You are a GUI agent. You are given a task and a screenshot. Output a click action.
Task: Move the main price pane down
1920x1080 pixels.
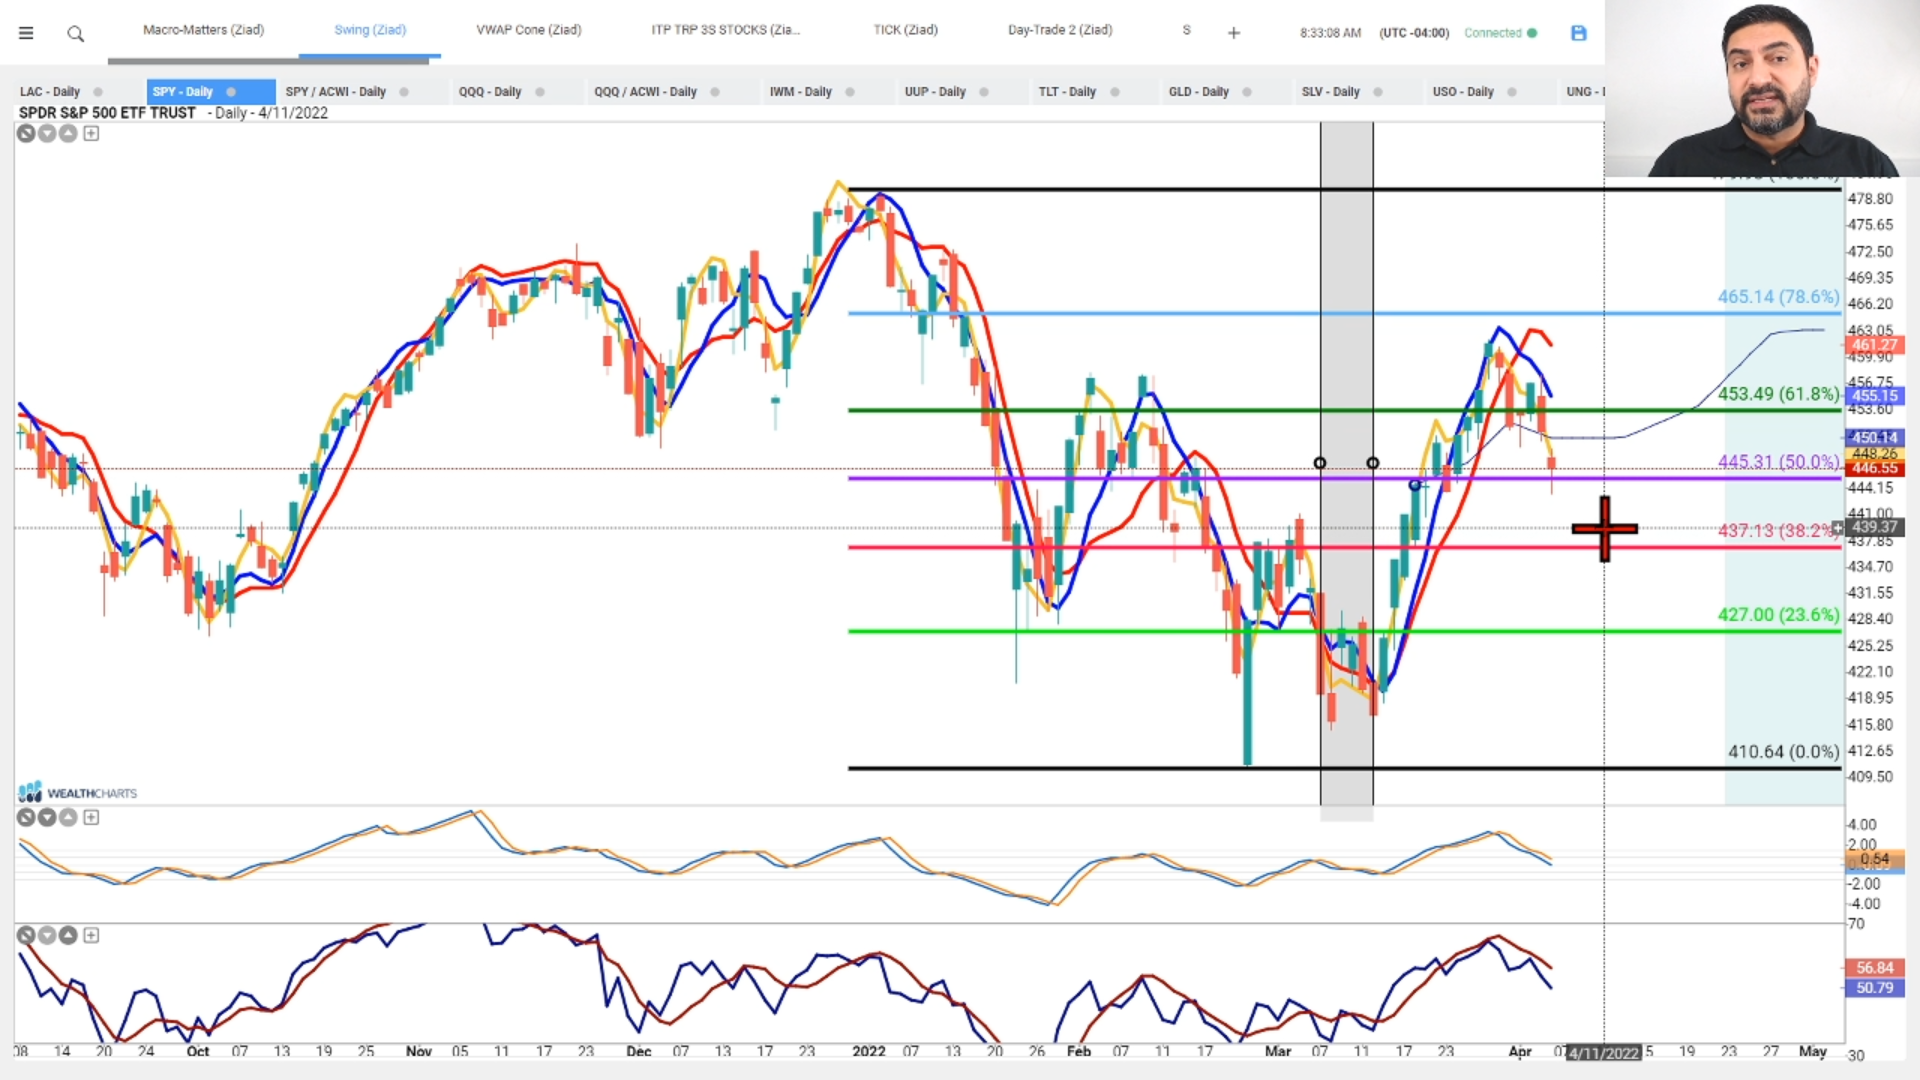point(47,133)
